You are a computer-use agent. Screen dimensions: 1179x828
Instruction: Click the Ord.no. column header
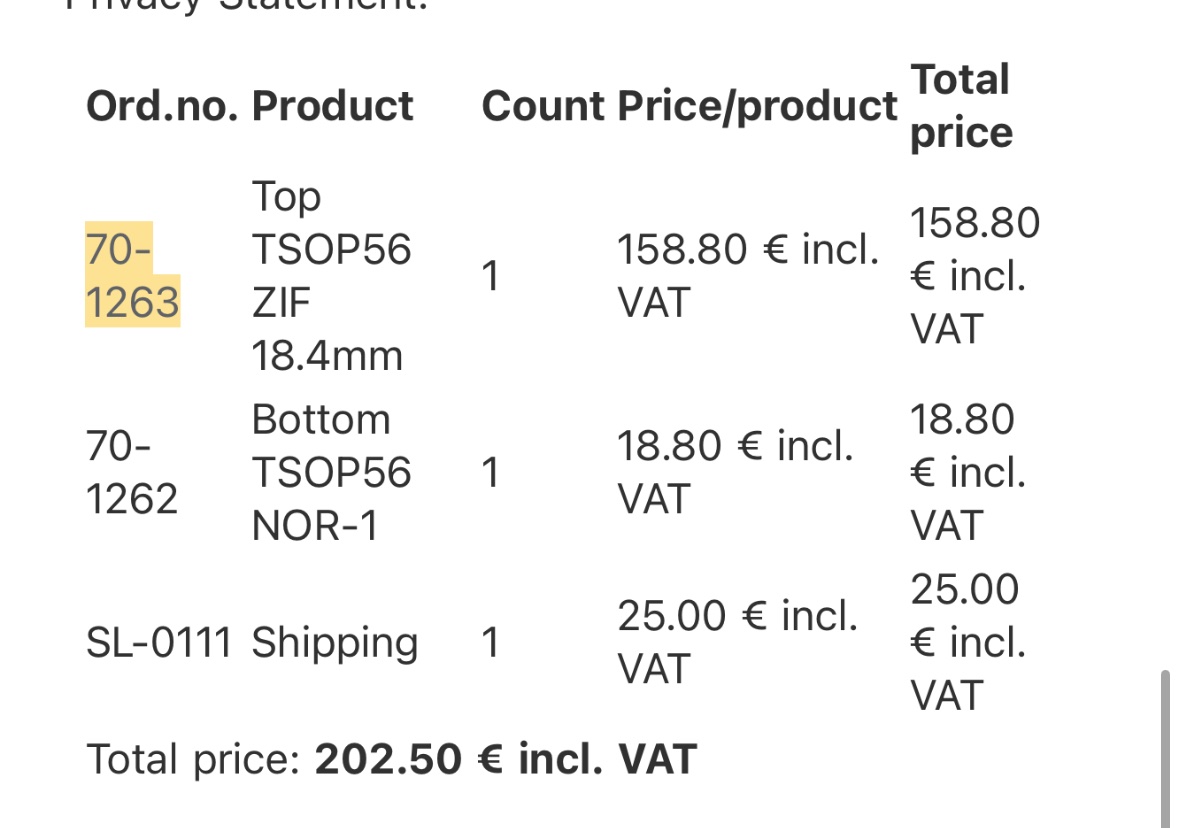point(162,106)
